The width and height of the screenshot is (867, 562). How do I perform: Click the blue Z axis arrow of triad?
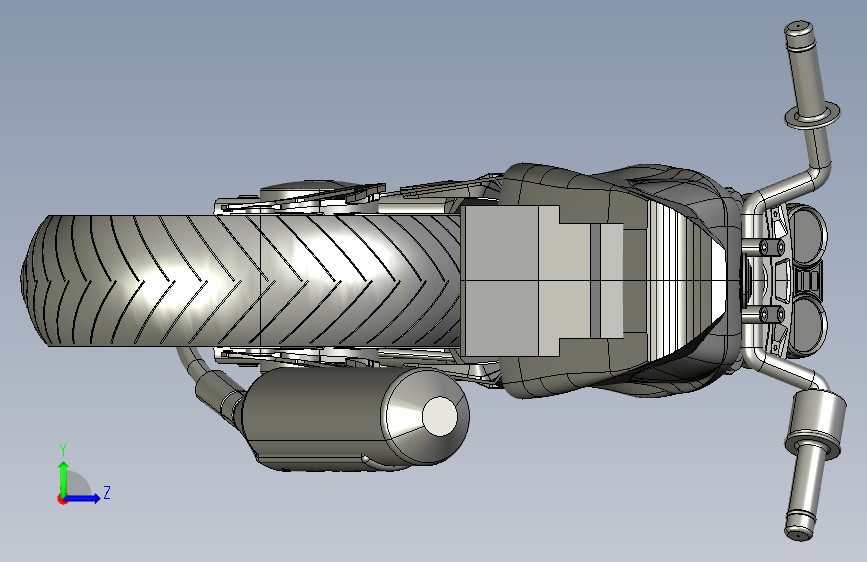83,498
